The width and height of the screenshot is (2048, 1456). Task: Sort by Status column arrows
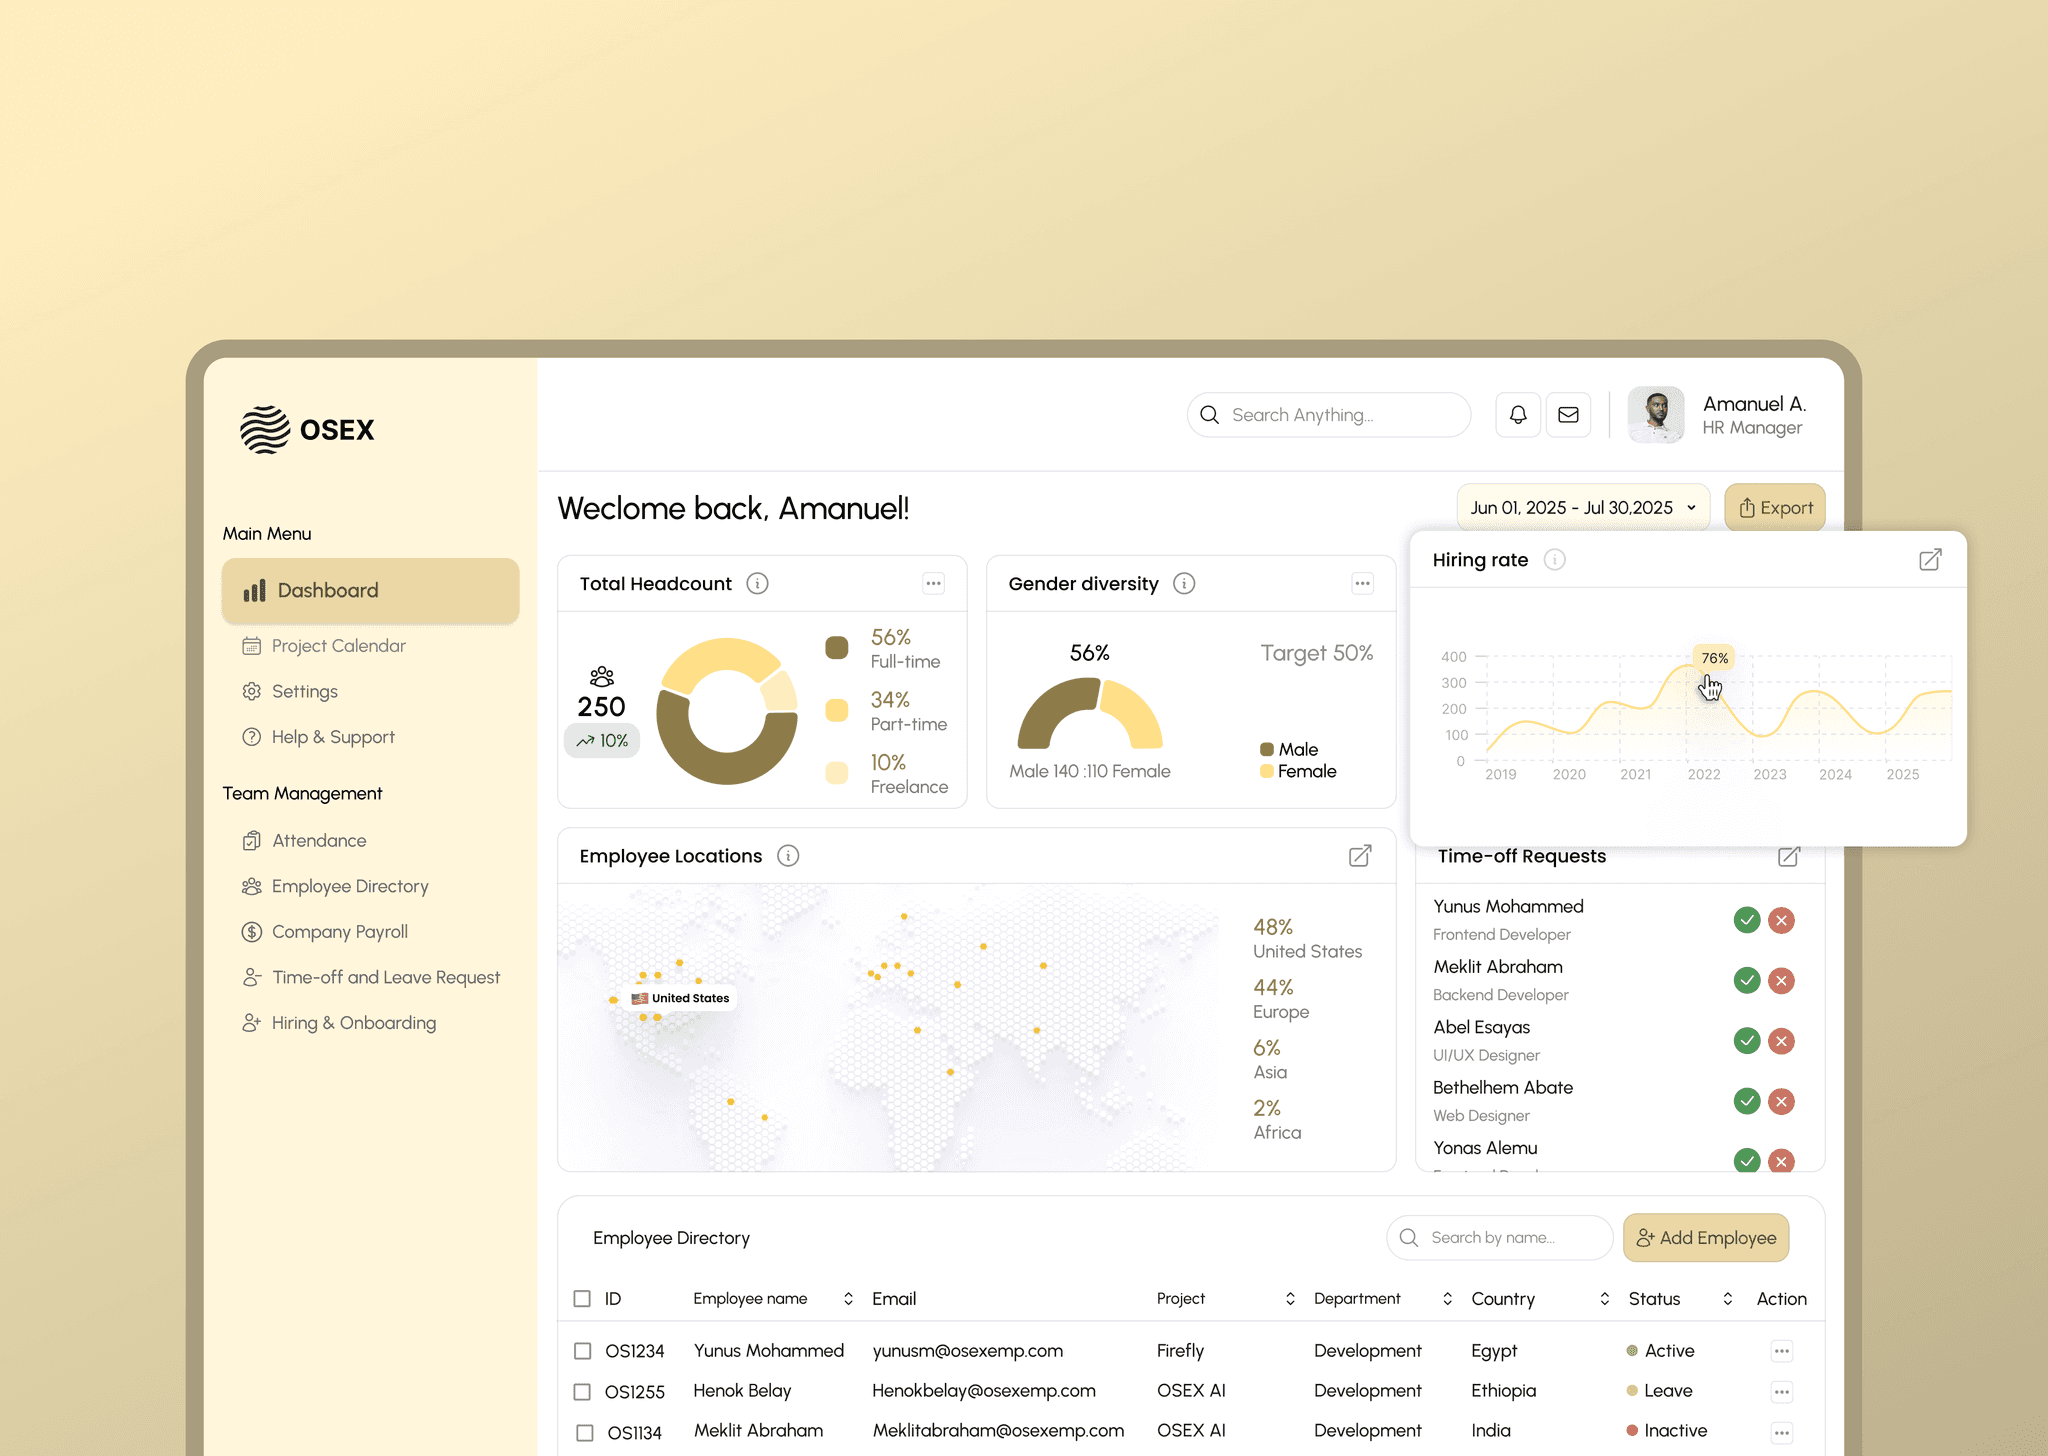pyautogui.click(x=1727, y=1299)
